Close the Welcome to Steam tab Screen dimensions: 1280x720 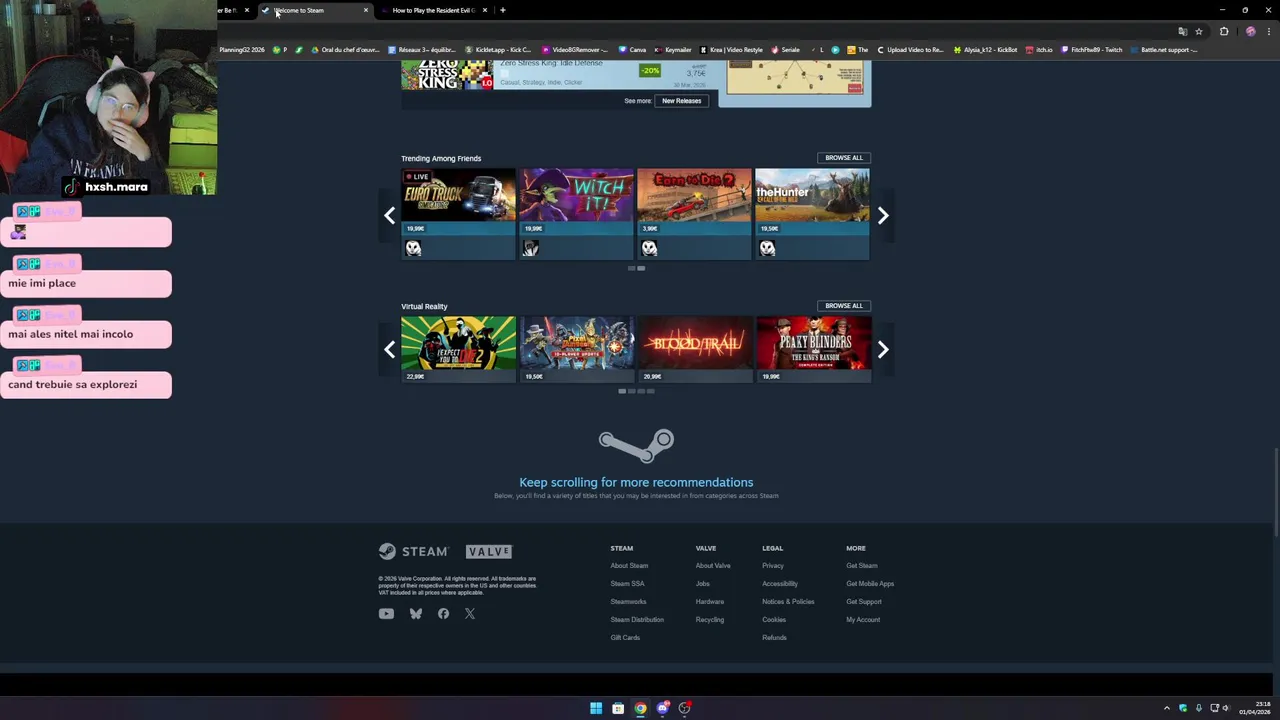point(366,10)
